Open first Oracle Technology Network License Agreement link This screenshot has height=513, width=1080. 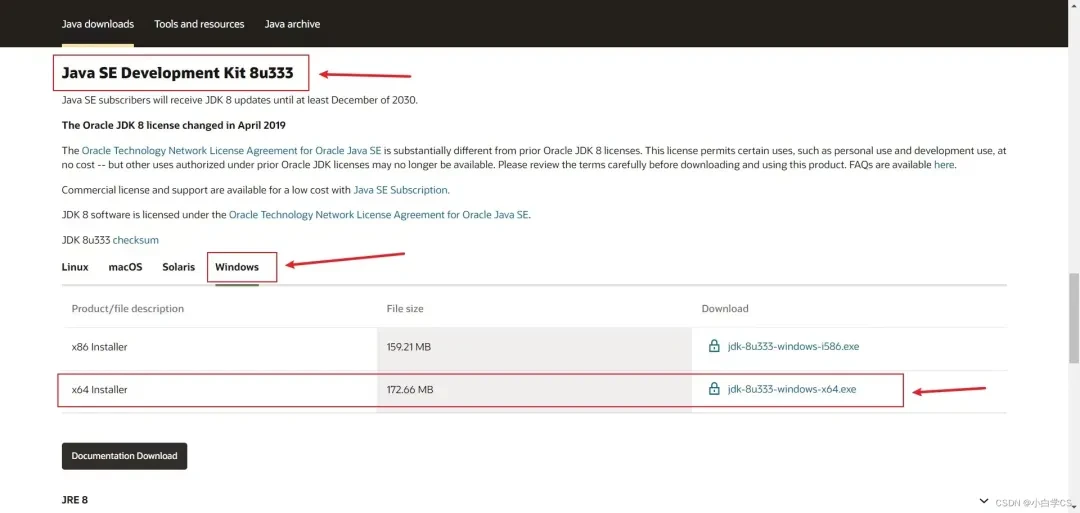pos(231,150)
